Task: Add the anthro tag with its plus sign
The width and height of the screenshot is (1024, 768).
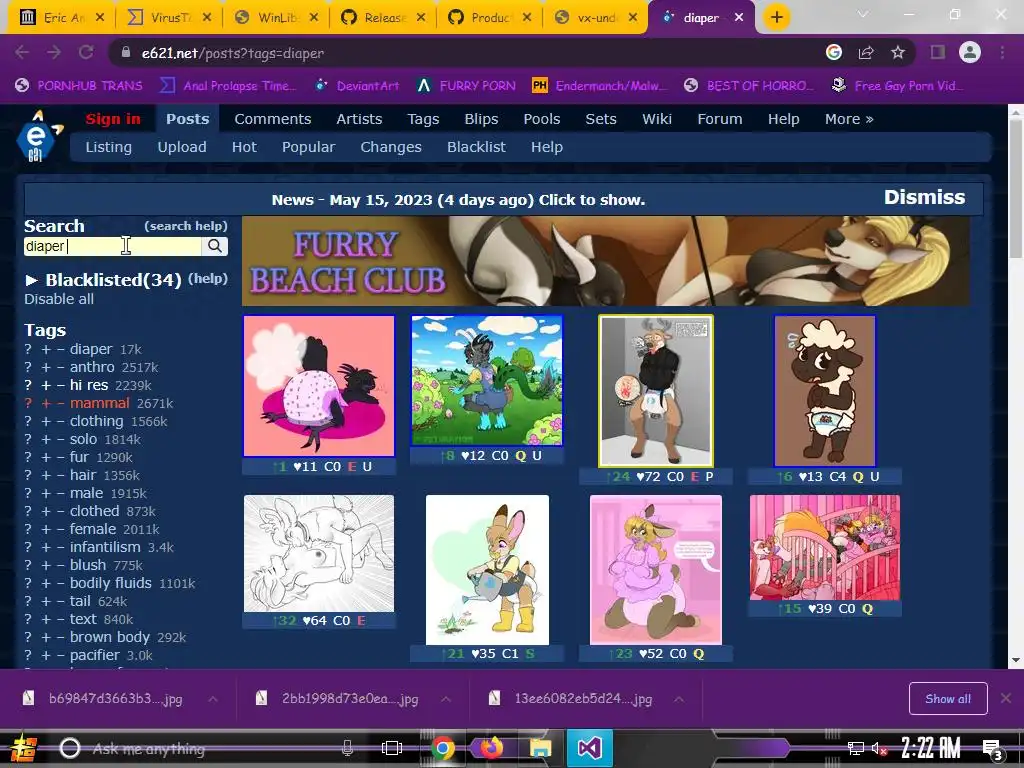Action: [46, 368]
